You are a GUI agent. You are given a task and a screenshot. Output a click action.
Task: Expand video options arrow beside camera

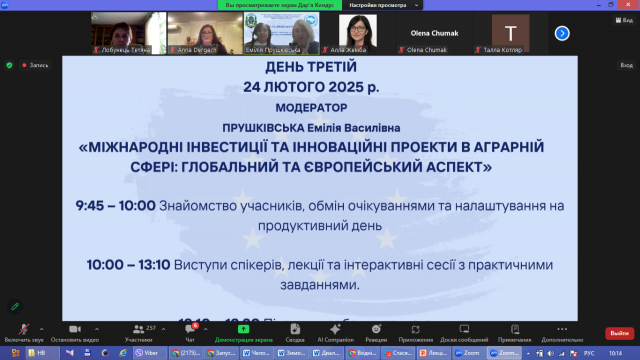97,329
